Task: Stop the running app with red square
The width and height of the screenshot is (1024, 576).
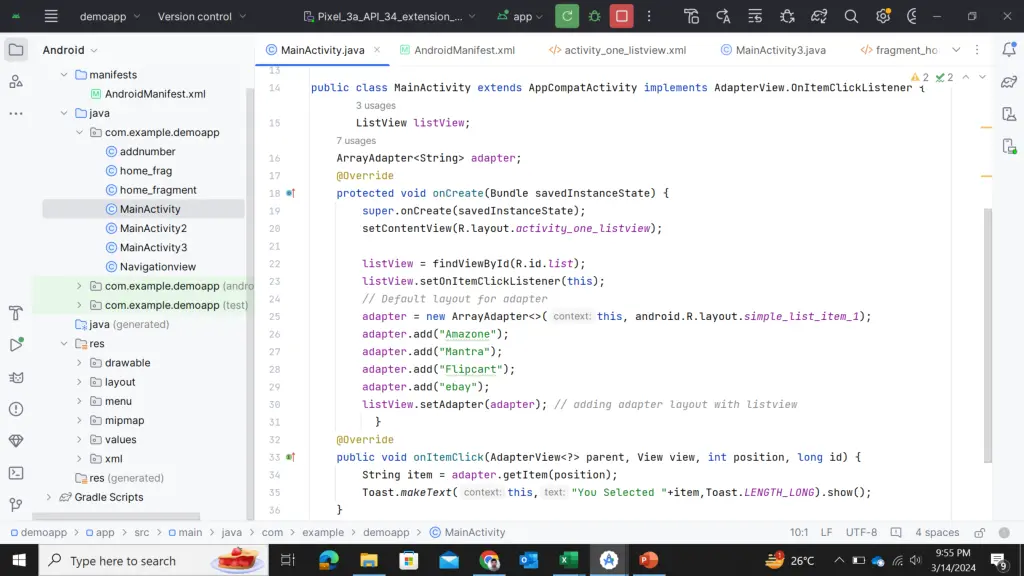Action: [622, 16]
